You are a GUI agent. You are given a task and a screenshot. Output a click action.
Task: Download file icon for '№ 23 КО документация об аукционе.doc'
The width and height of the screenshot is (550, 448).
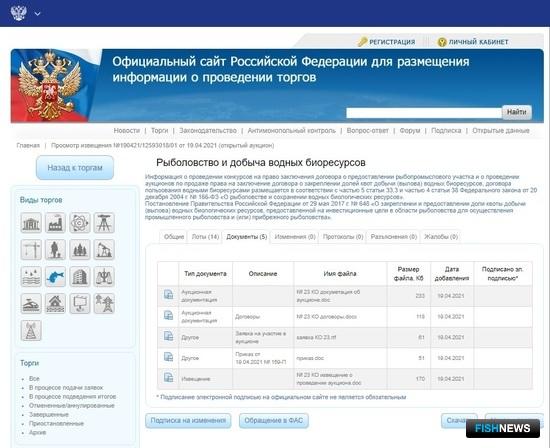point(168,294)
